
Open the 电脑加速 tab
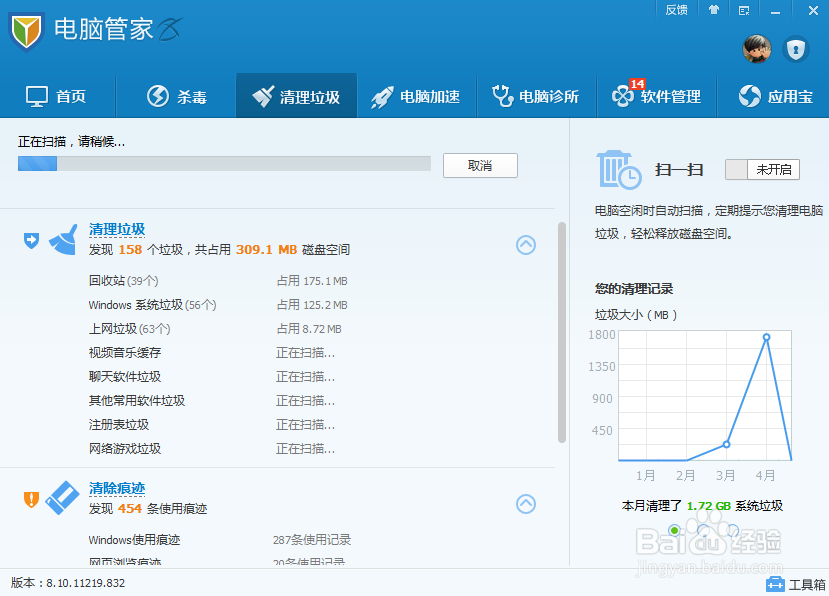[416, 96]
